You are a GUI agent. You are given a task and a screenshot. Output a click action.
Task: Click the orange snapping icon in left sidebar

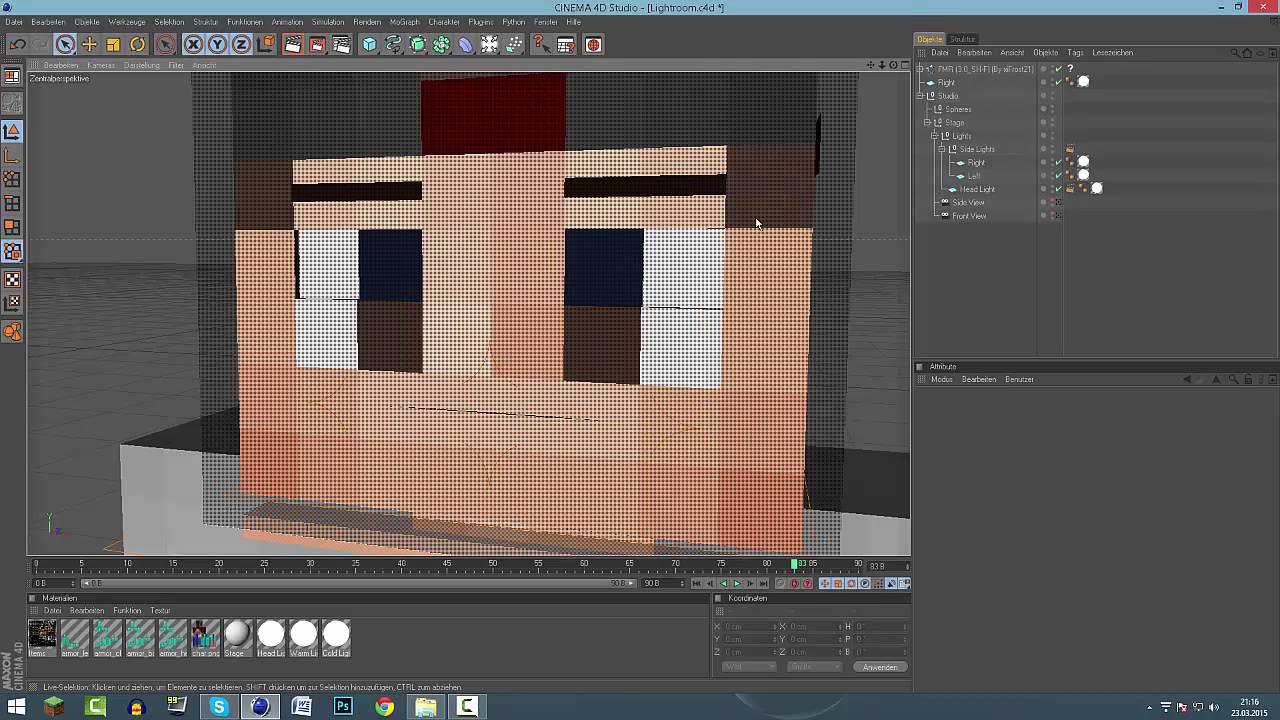12,332
